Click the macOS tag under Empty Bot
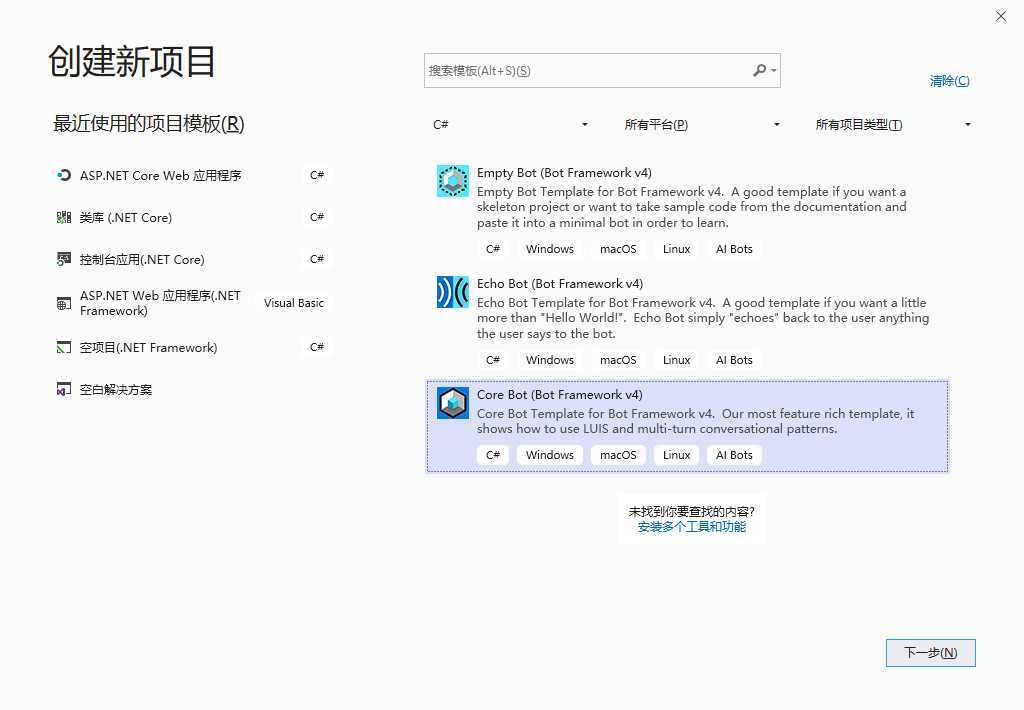 (x=618, y=249)
